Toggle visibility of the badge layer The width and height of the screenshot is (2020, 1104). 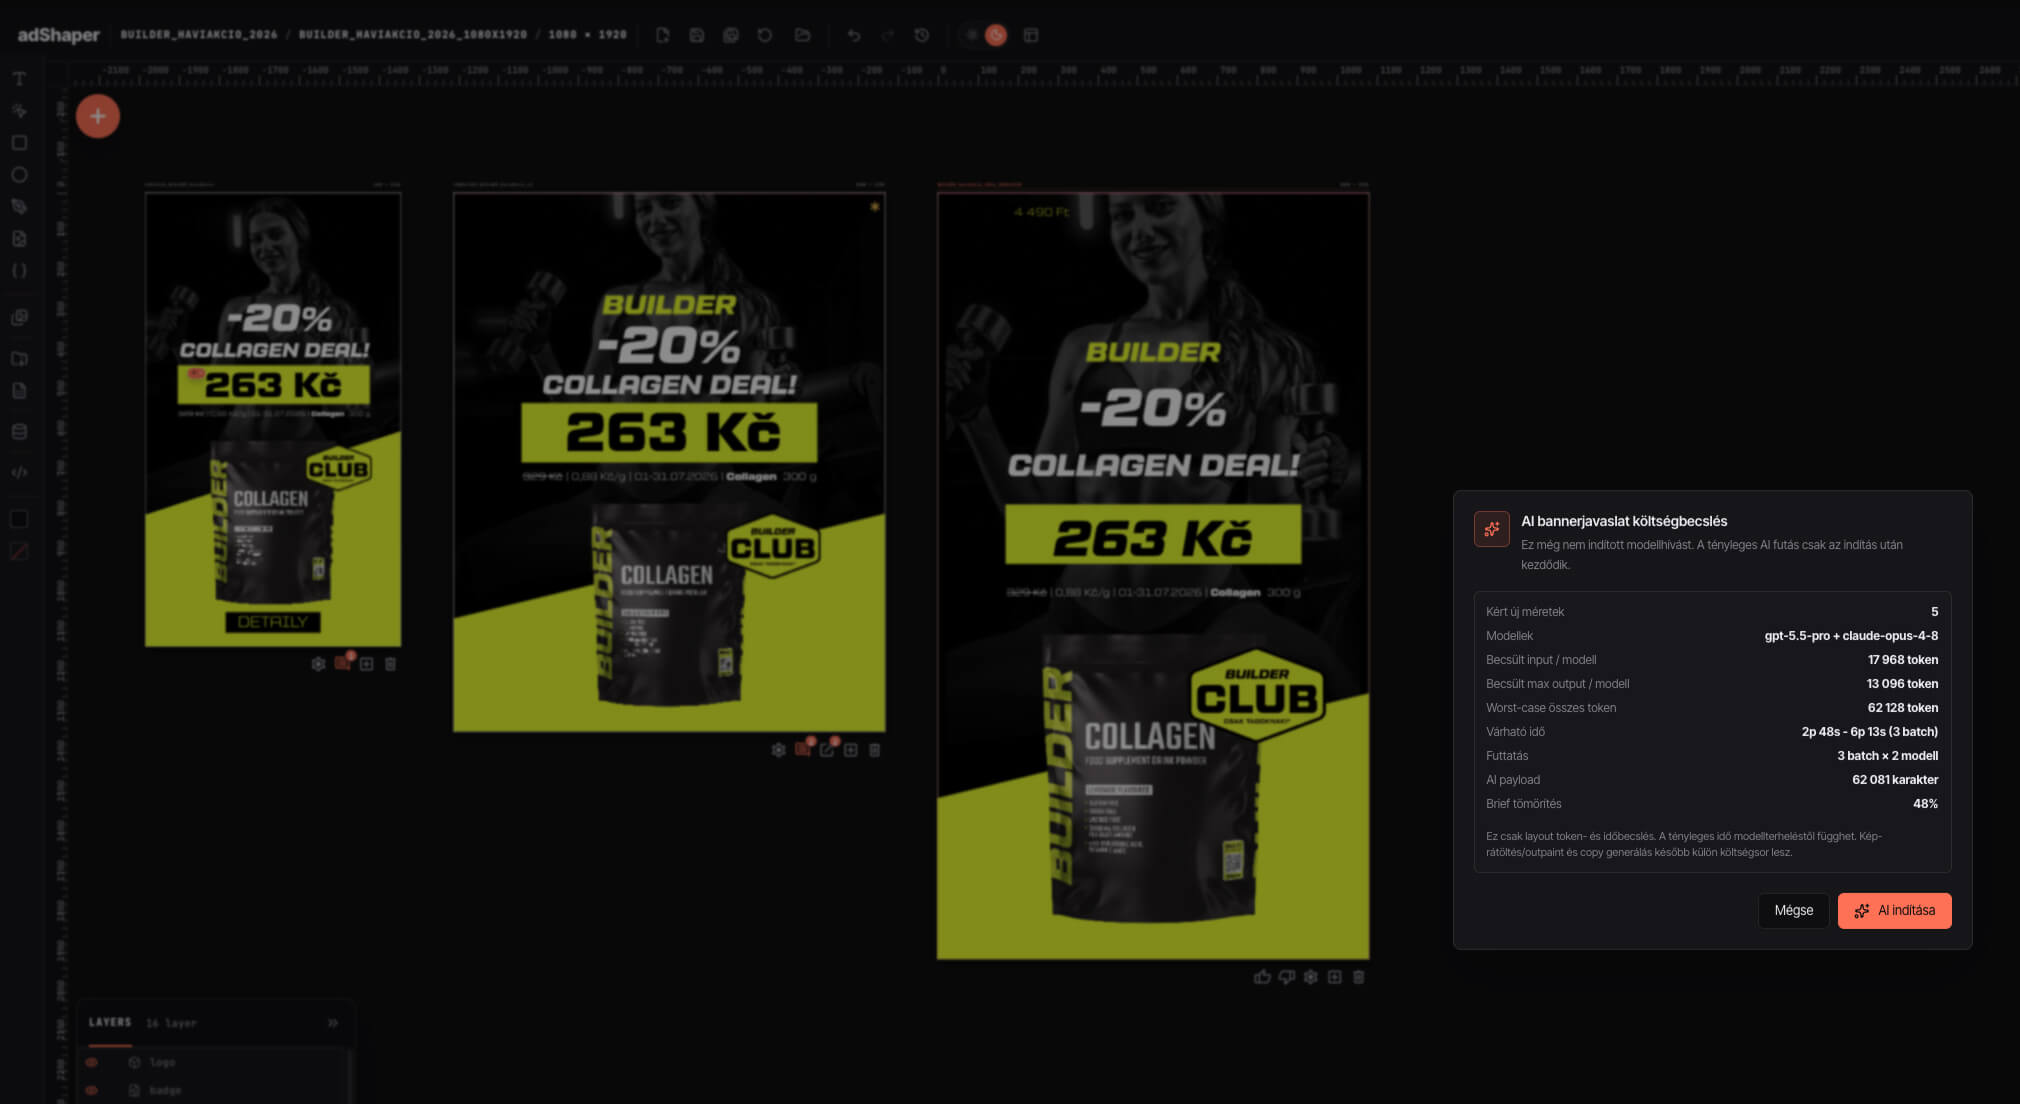[x=92, y=1090]
